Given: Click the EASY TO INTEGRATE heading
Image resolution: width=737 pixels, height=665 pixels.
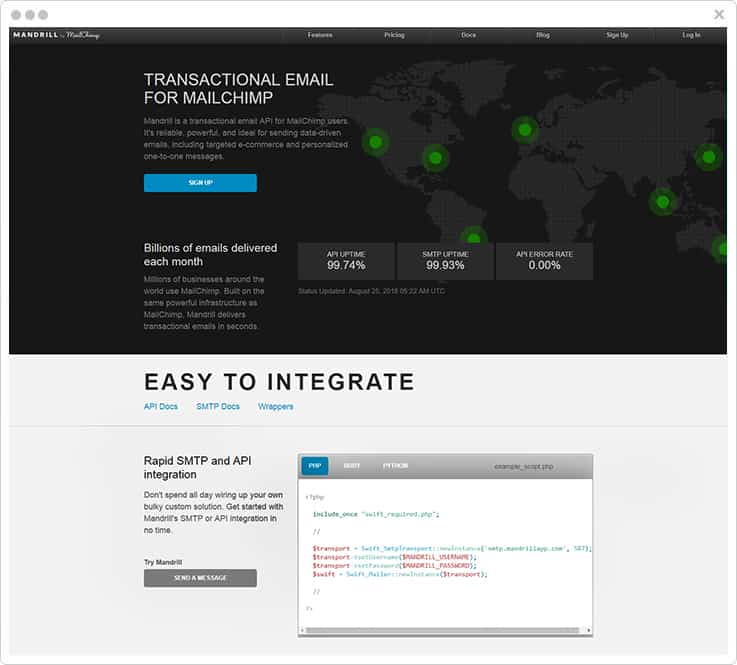Looking at the screenshot, I should click(280, 382).
